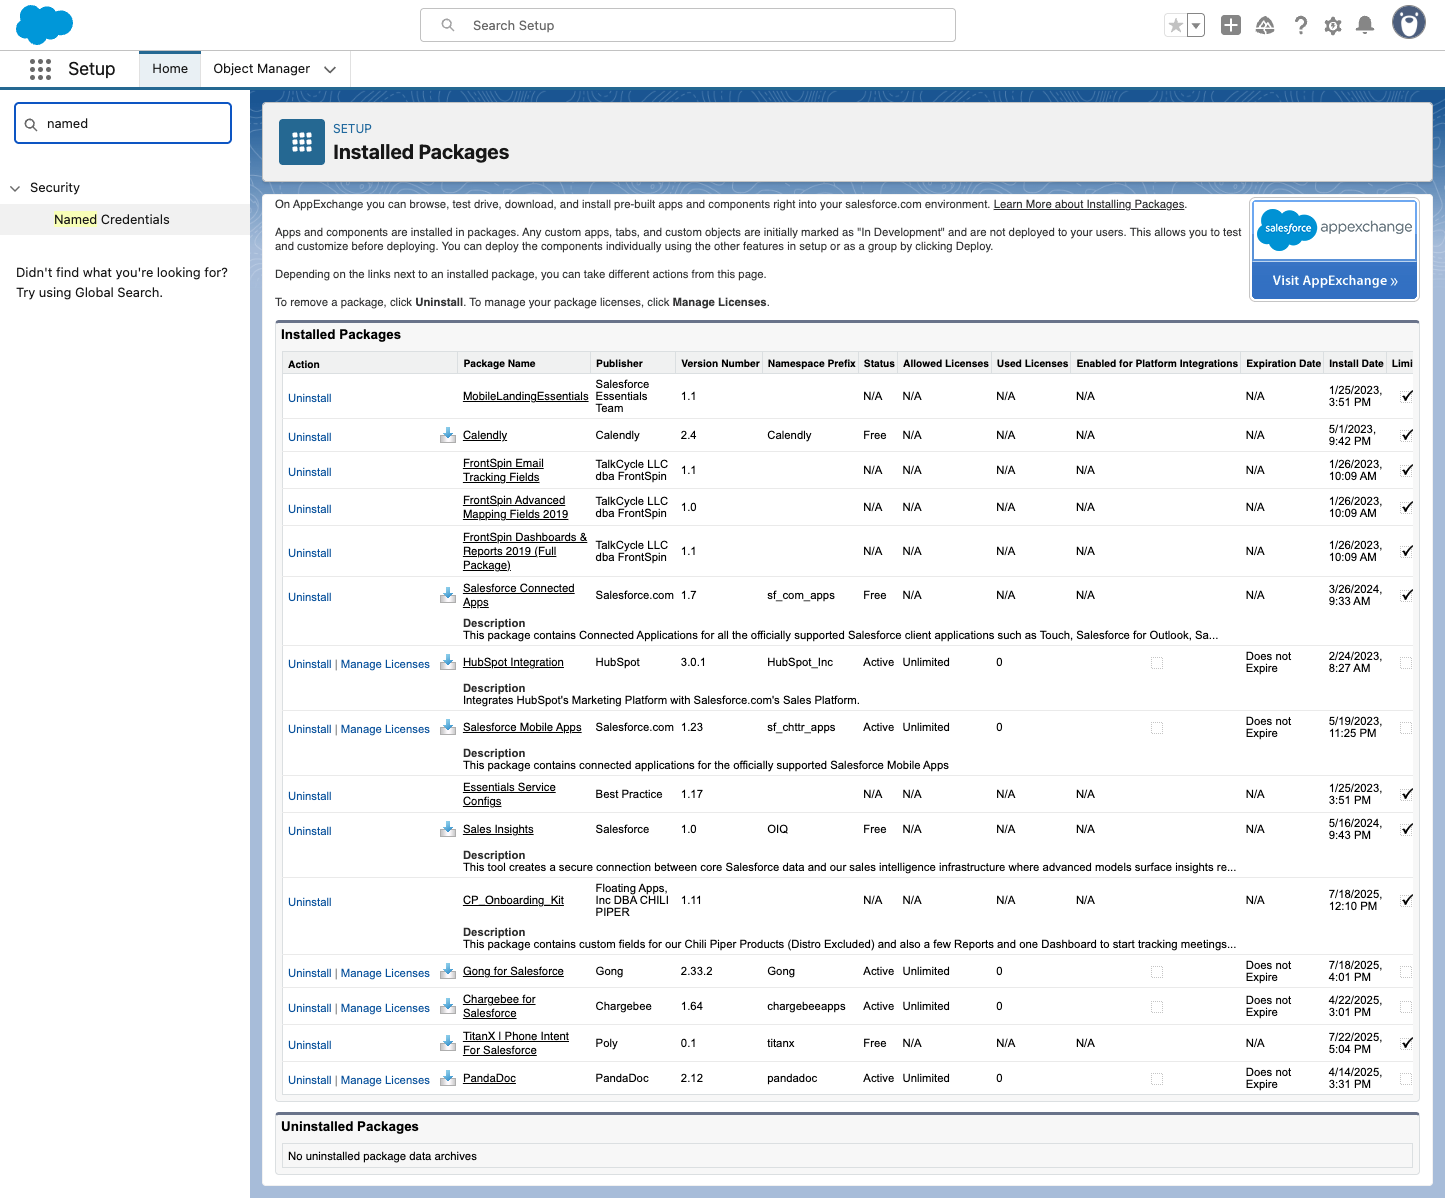
Task: Click the Search Setup field
Action: pos(688,25)
